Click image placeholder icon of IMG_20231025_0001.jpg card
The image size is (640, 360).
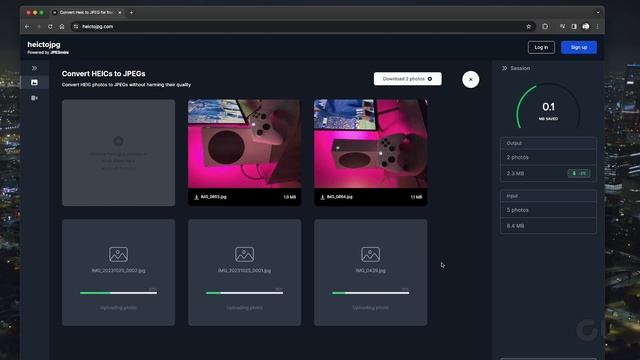click(244, 254)
